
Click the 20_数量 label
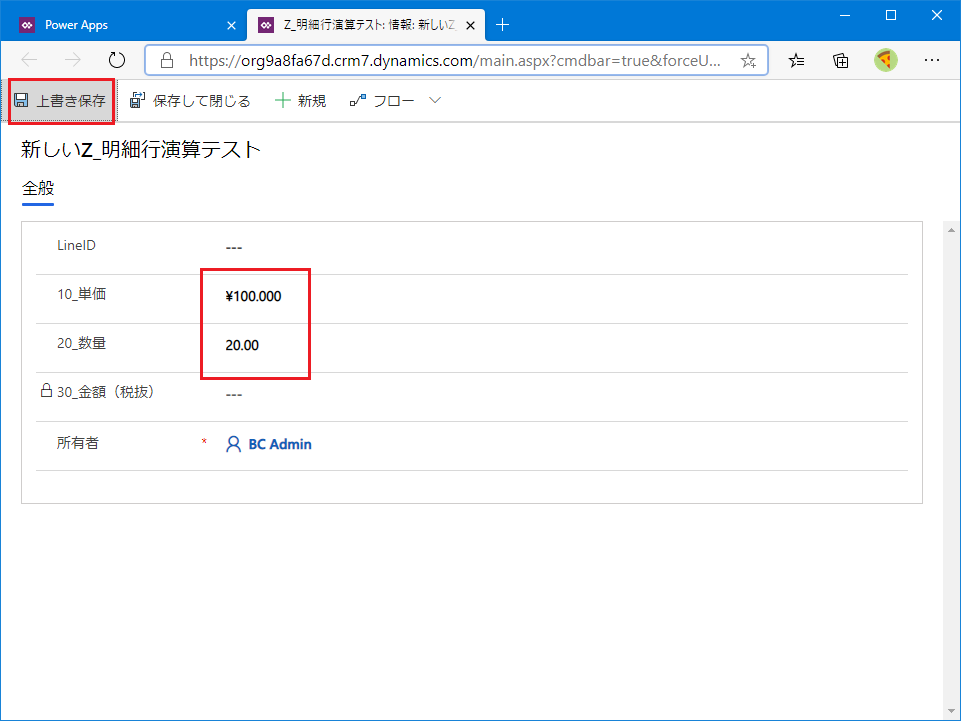pyautogui.click(x=82, y=343)
